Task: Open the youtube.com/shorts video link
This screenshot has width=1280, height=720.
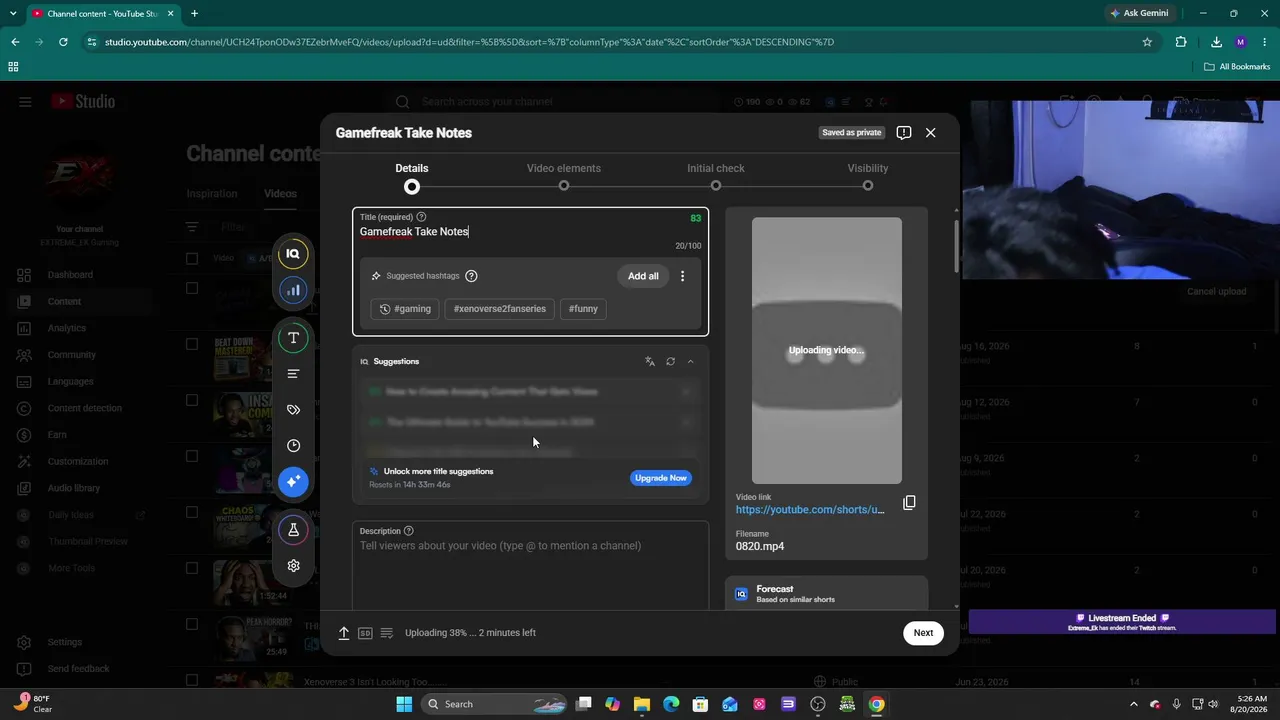Action: click(810, 510)
